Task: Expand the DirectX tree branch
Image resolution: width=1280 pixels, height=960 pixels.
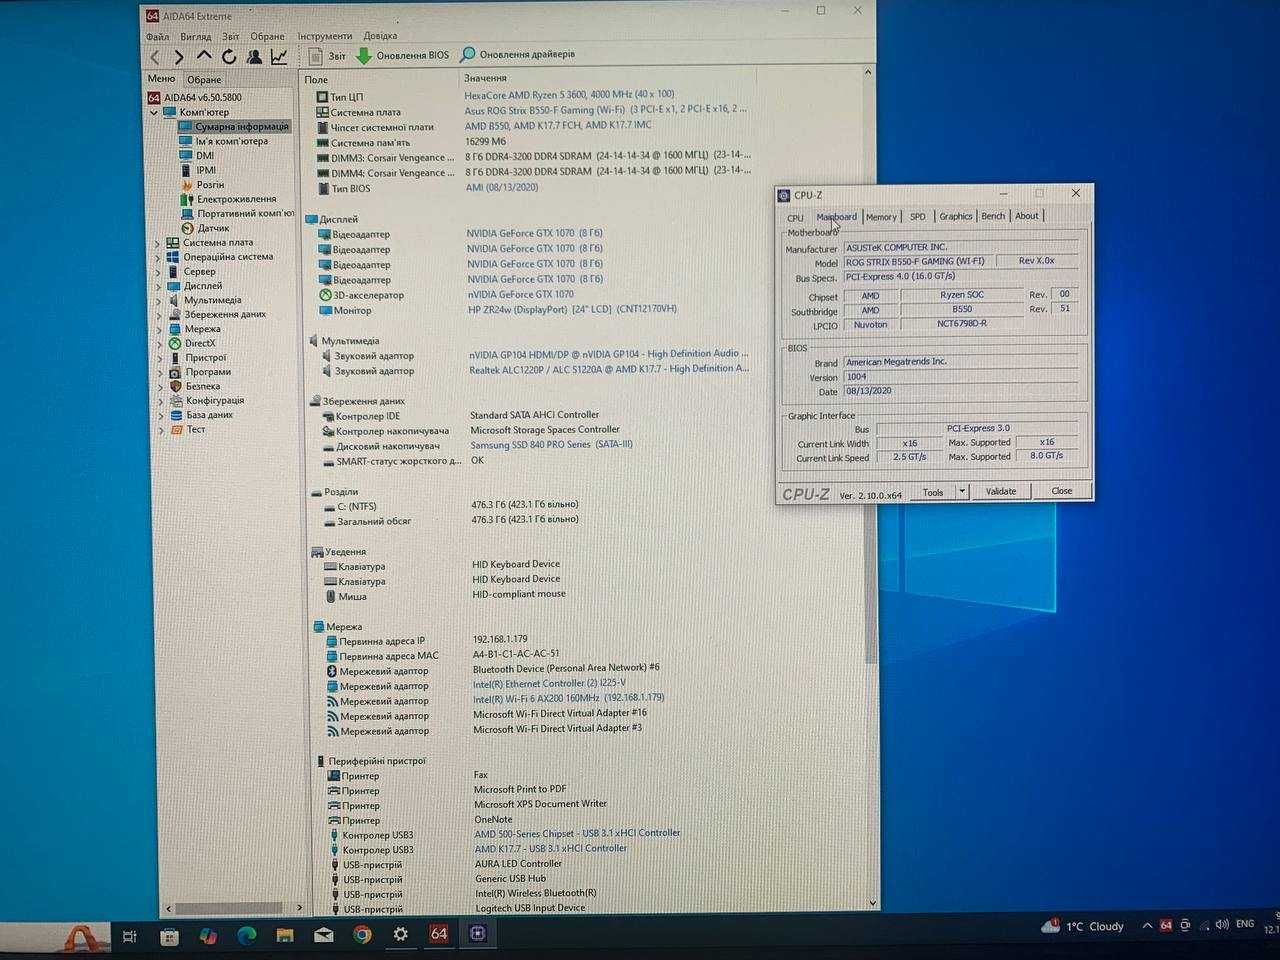Action: coord(158,343)
